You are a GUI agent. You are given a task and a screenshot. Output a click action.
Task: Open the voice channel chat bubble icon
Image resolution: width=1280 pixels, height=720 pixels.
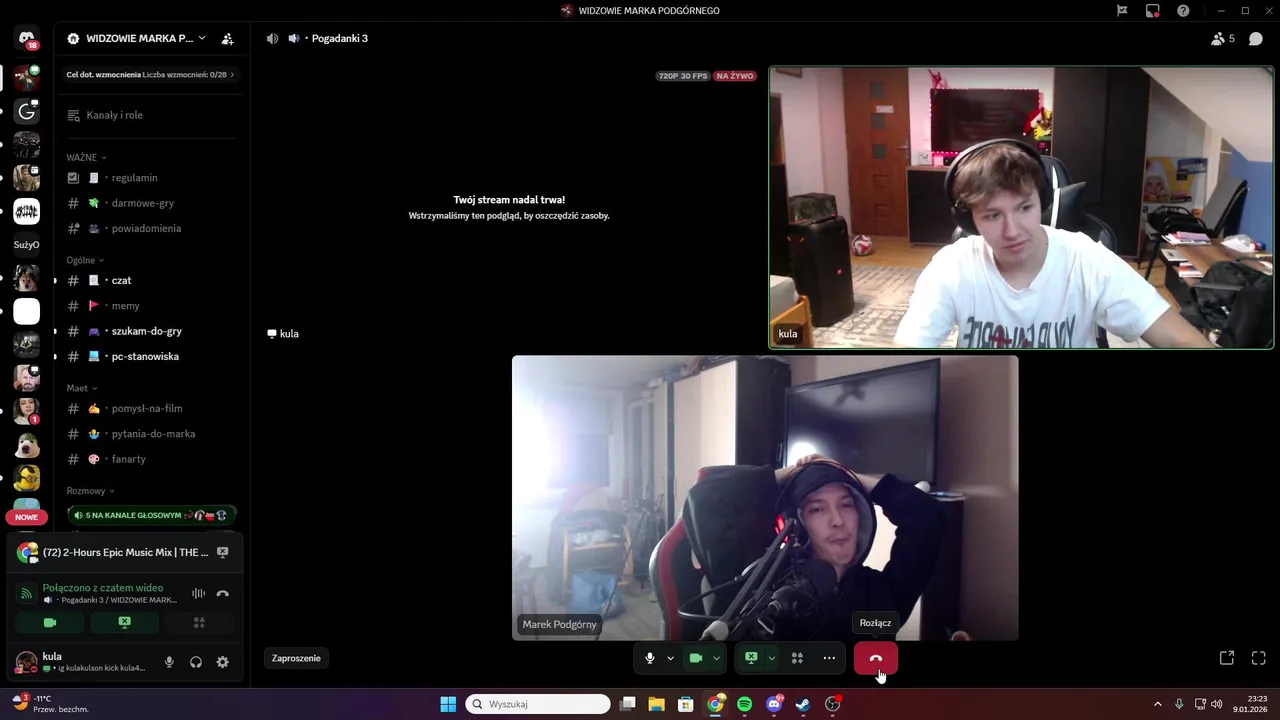click(x=1256, y=39)
